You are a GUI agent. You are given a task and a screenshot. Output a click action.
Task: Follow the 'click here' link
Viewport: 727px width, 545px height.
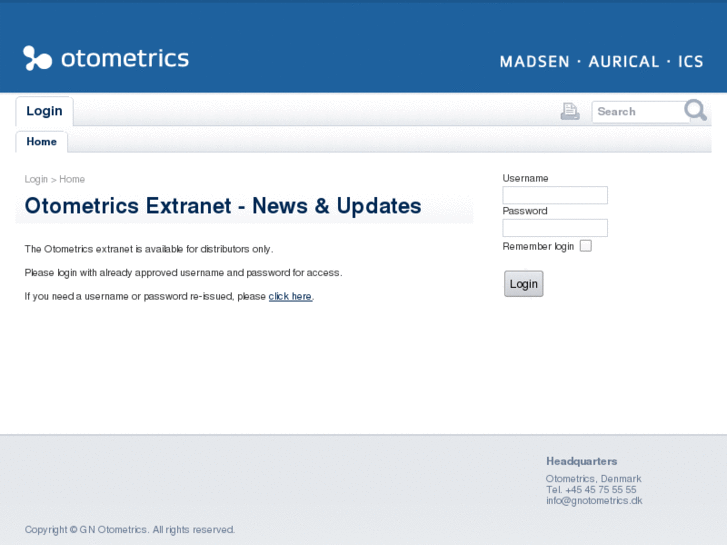(x=290, y=296)
